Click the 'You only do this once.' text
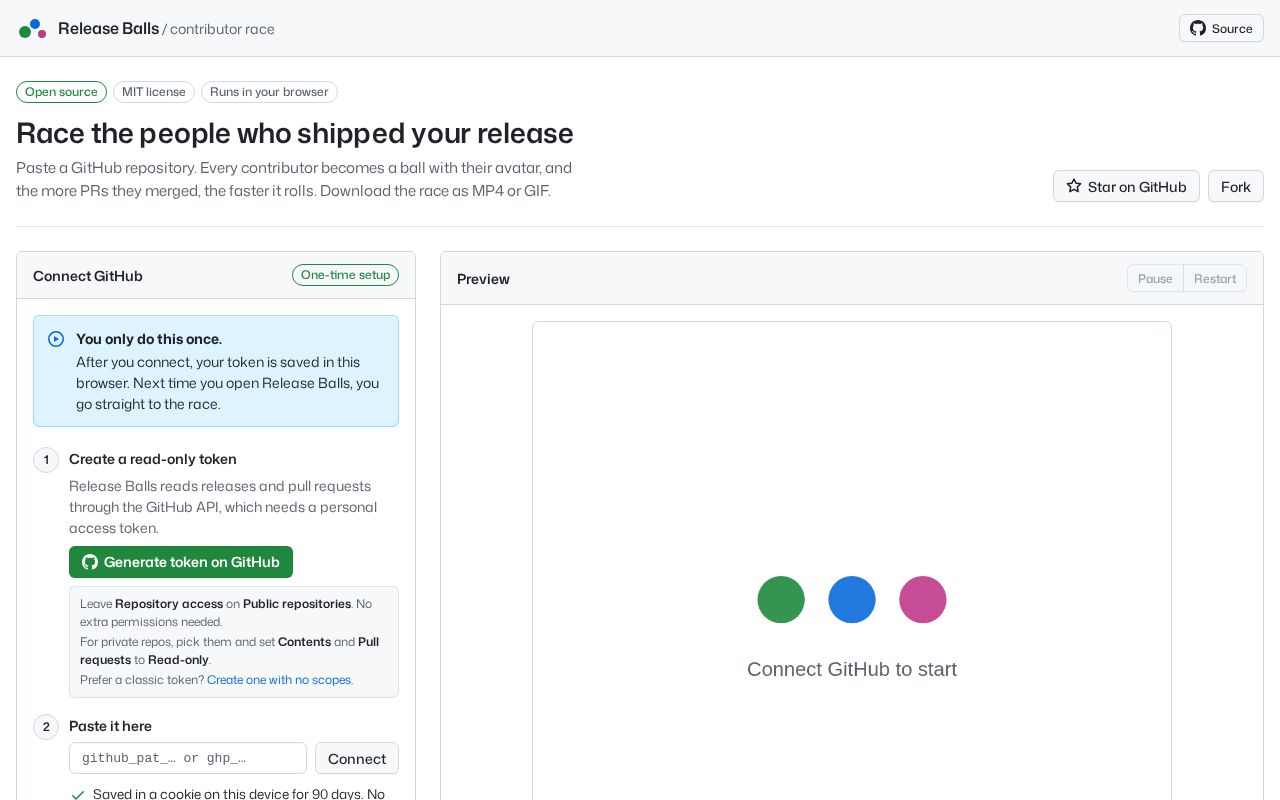This screenshot has height=800, width=1280. (149, 339)
